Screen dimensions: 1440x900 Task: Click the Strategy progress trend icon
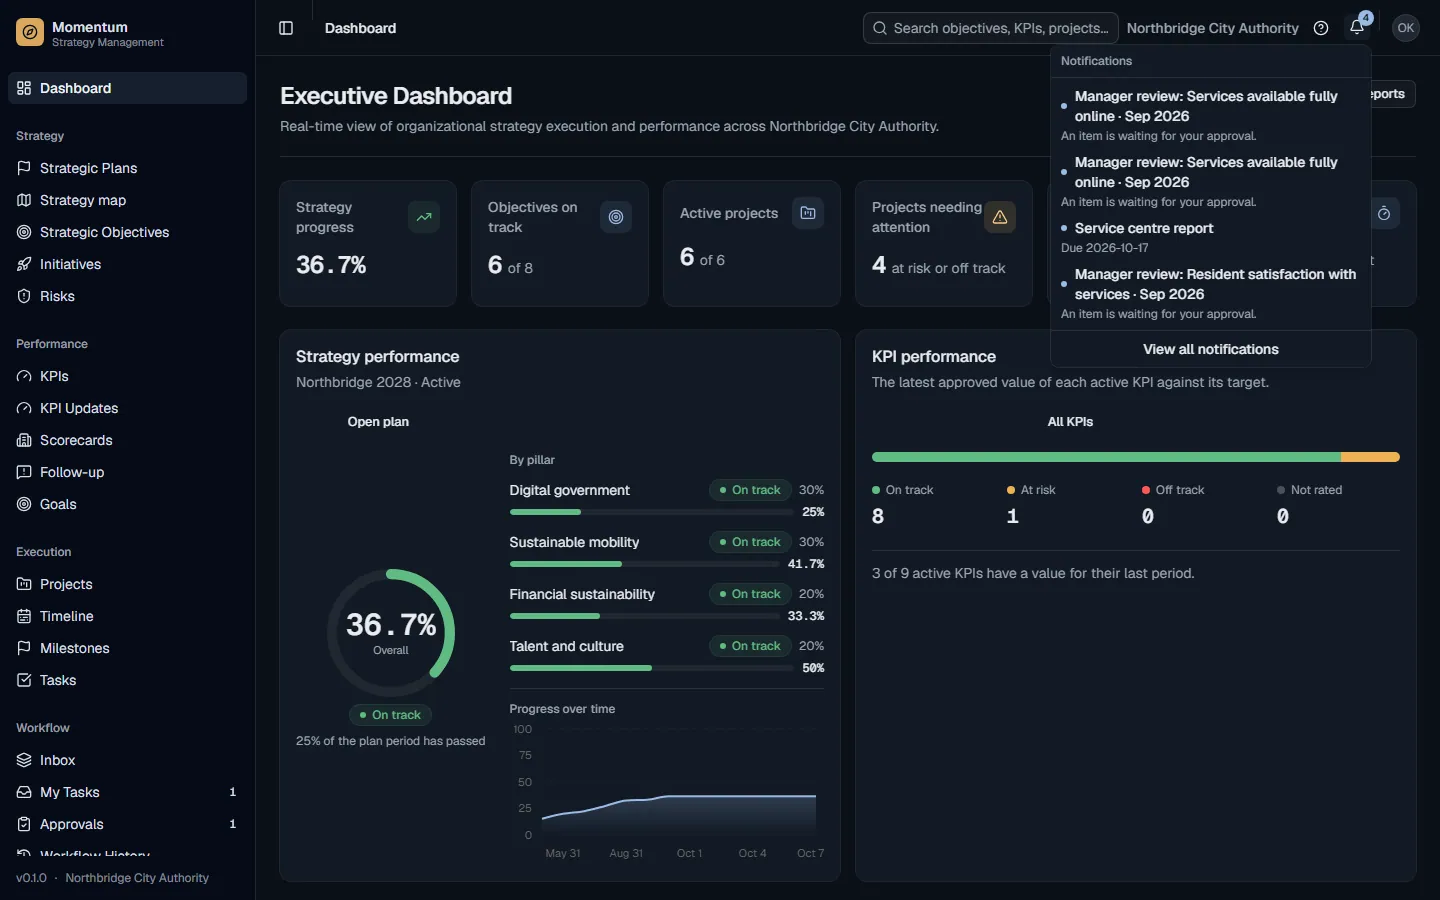tap(424, 217)
